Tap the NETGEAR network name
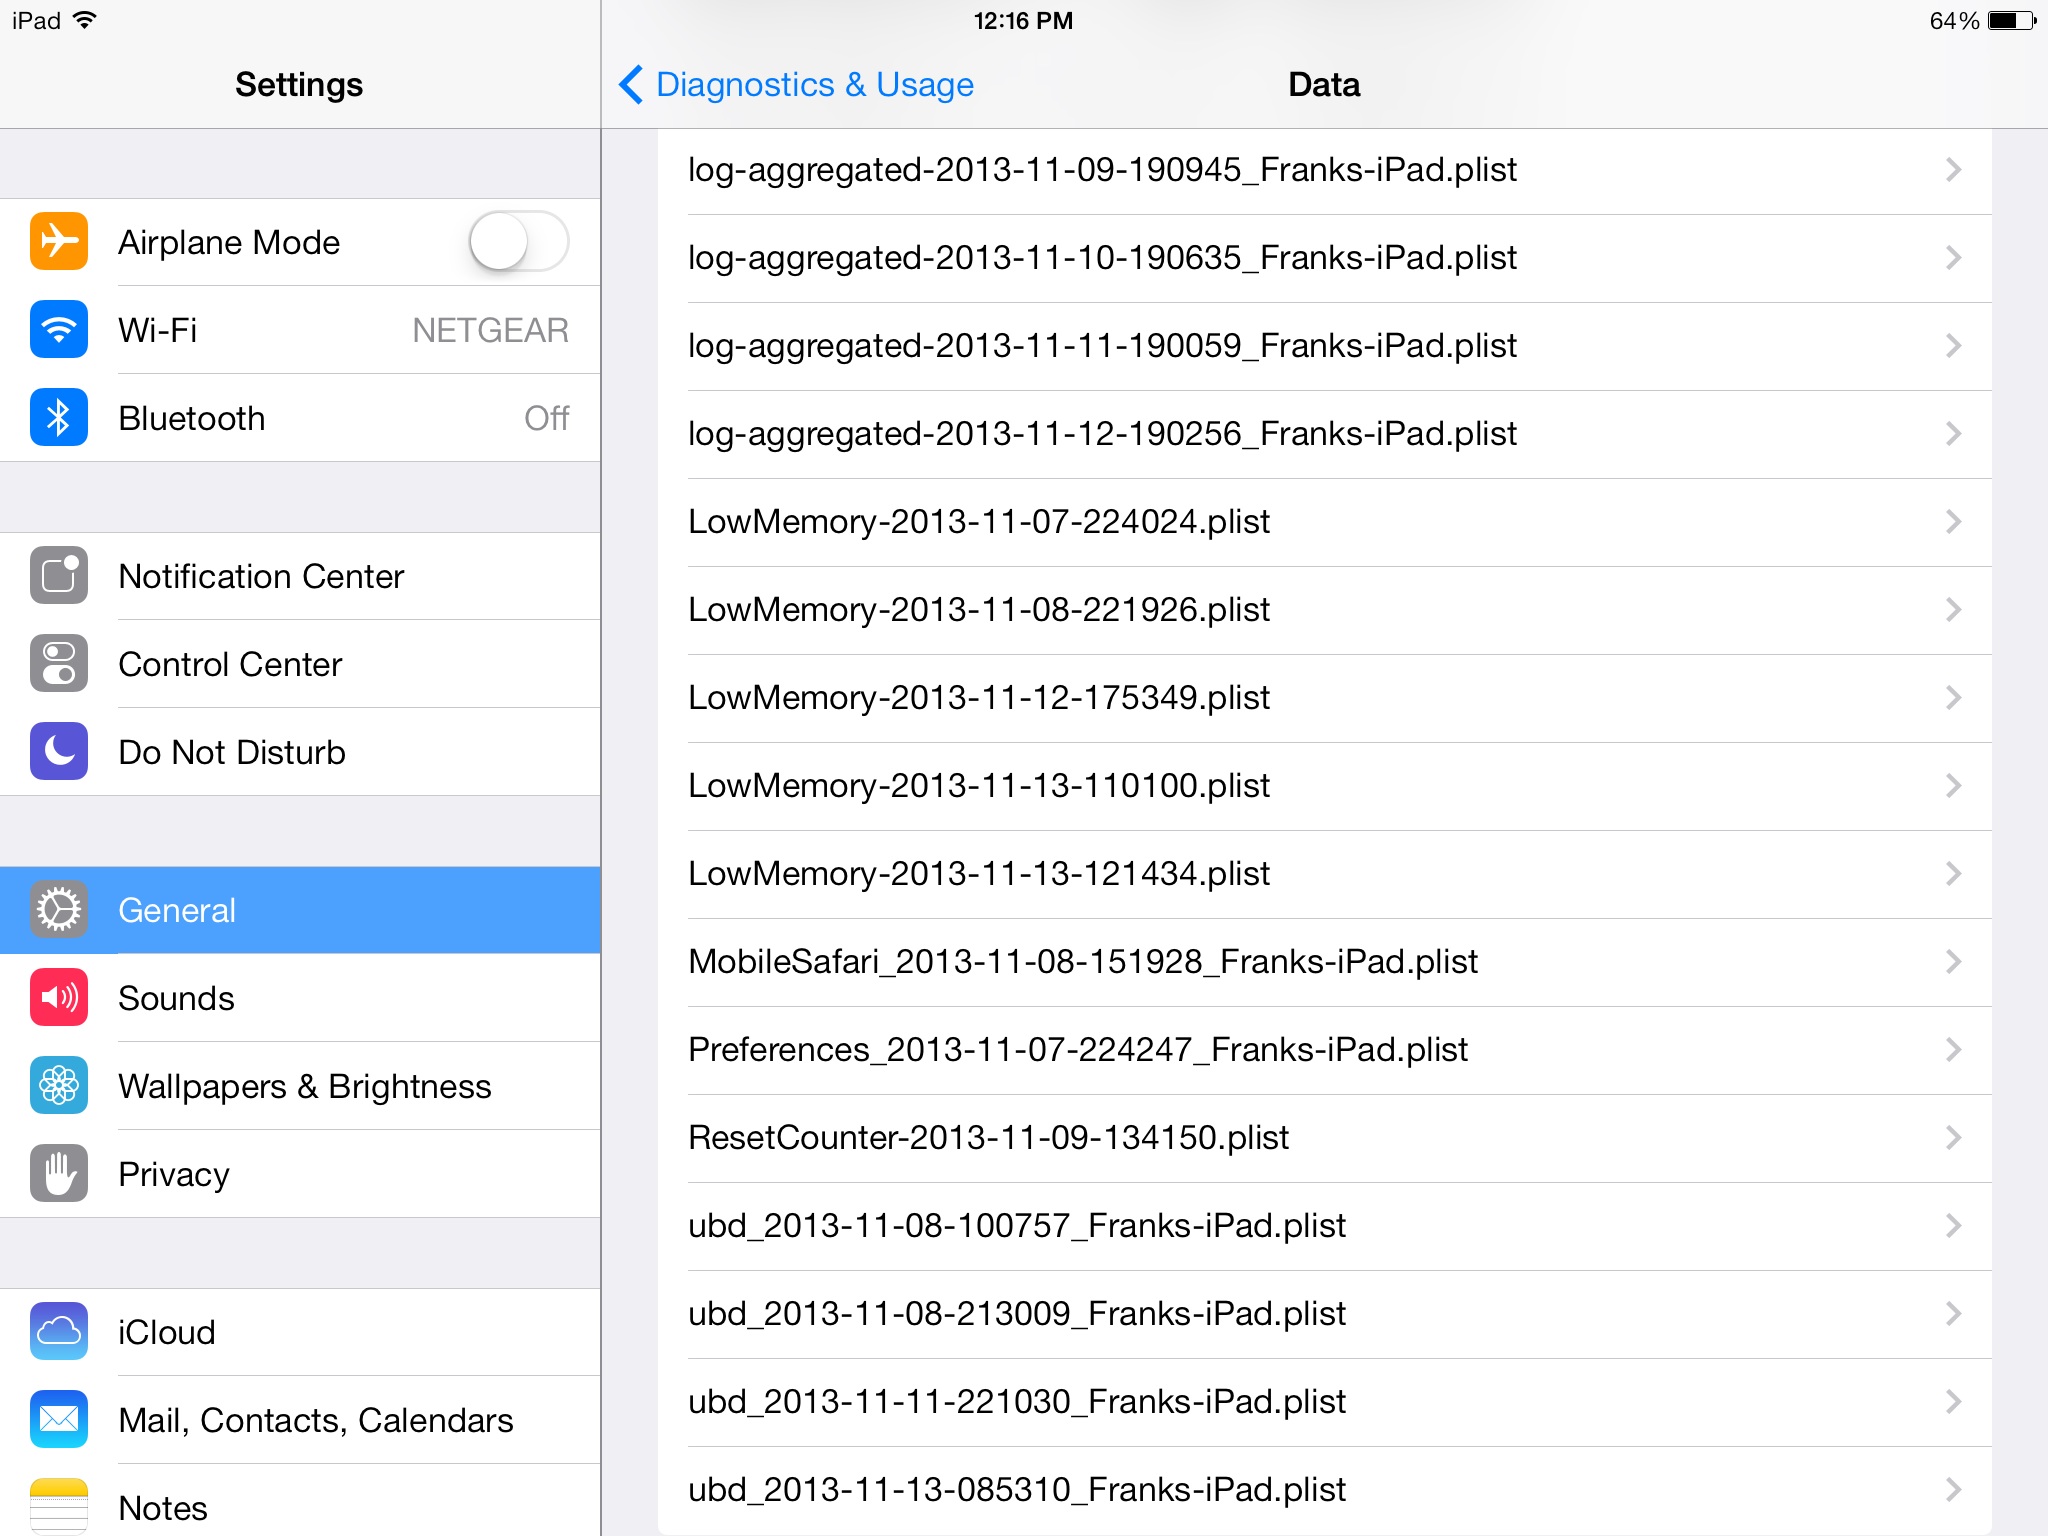This screenshot has width=2048, height=1536. (x=490, y=330)
